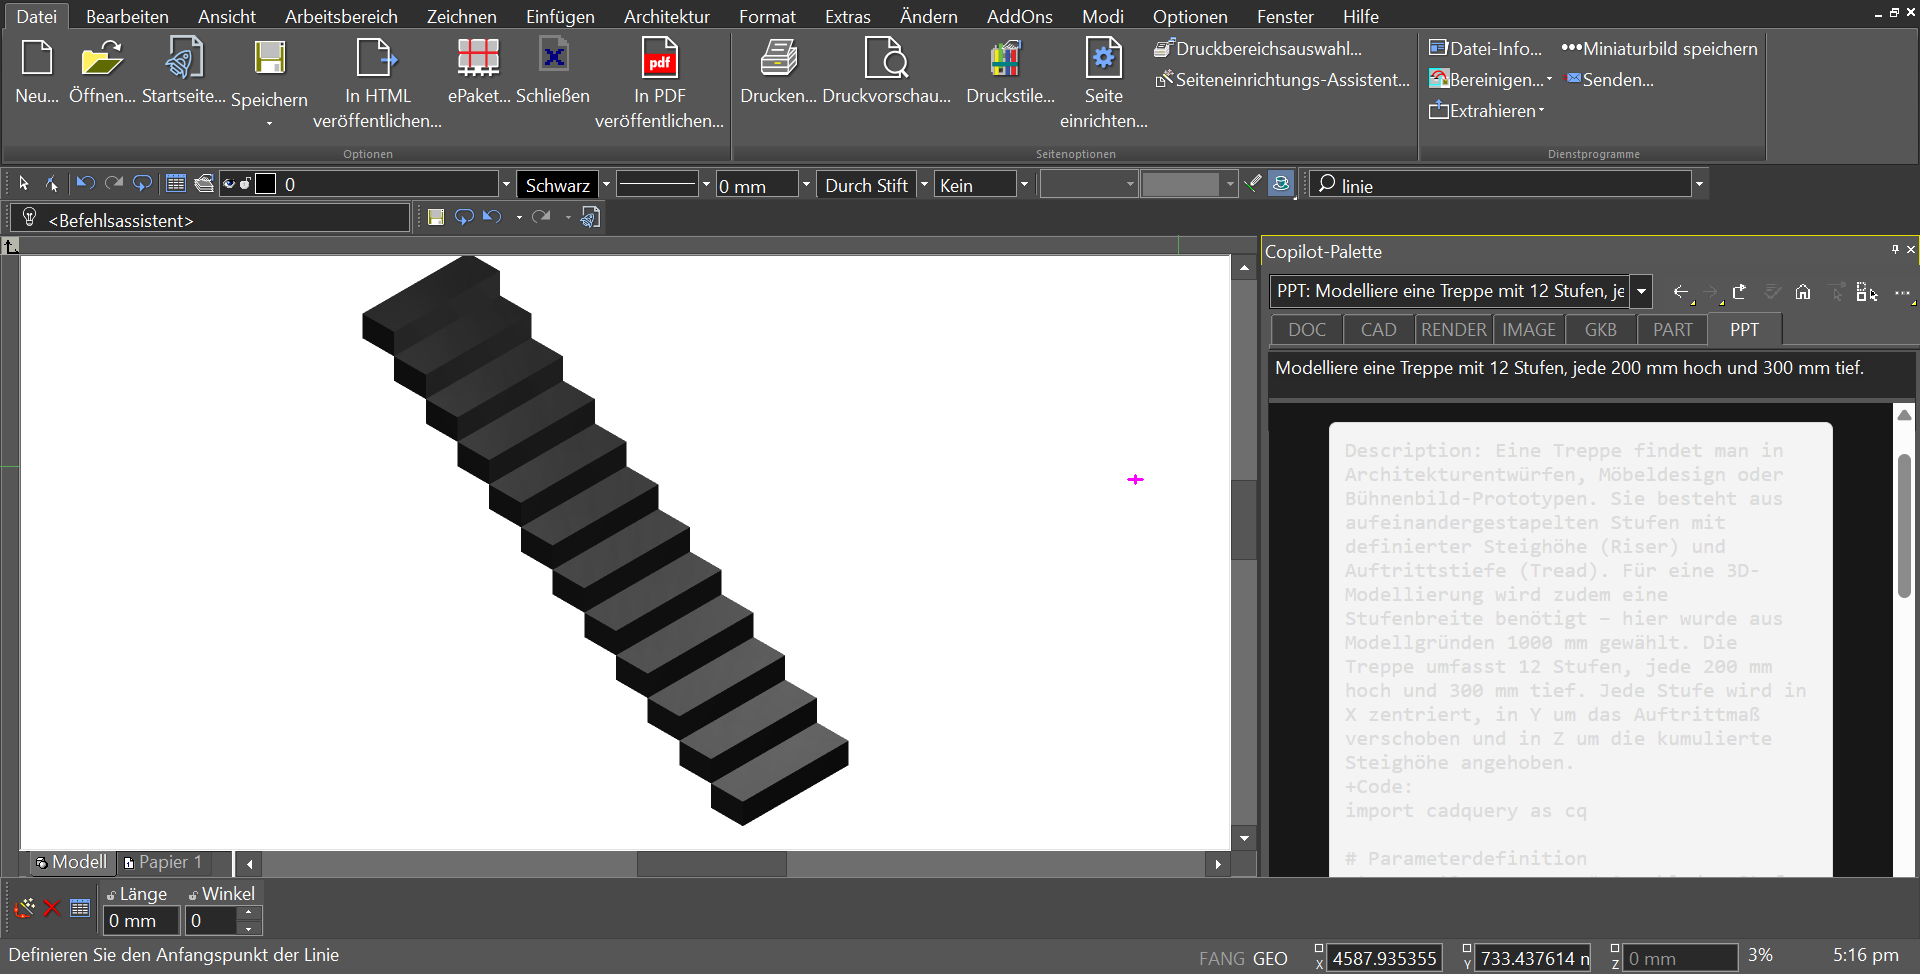Open the Copilot prompt history dropdown

pos(1641,291)
